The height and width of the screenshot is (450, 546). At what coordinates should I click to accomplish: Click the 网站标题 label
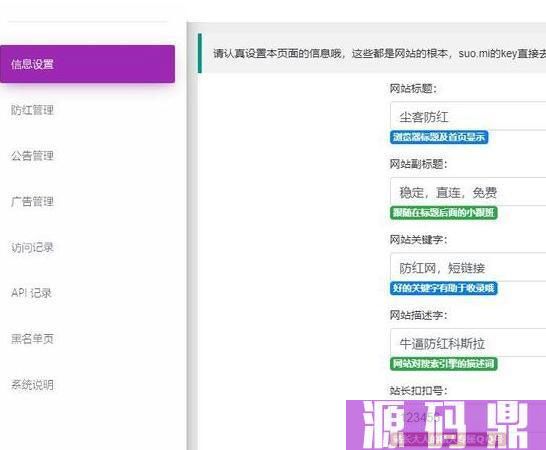click(413, 88)
